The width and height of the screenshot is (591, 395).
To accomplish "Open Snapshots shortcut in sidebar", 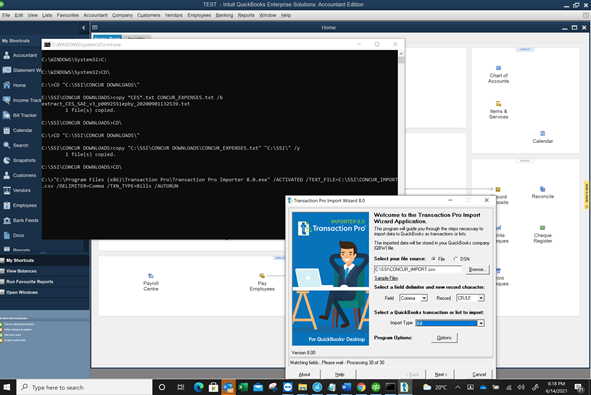I will 19,160.
